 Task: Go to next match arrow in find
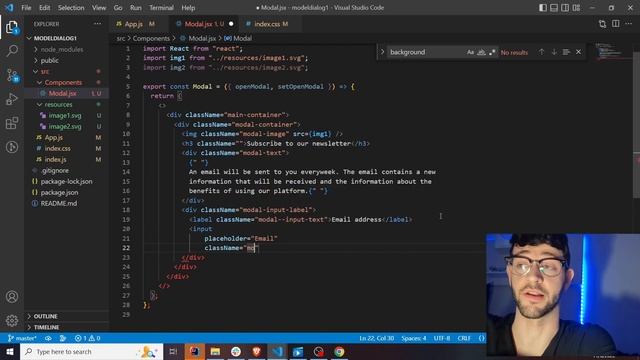(x=554, y=52)
